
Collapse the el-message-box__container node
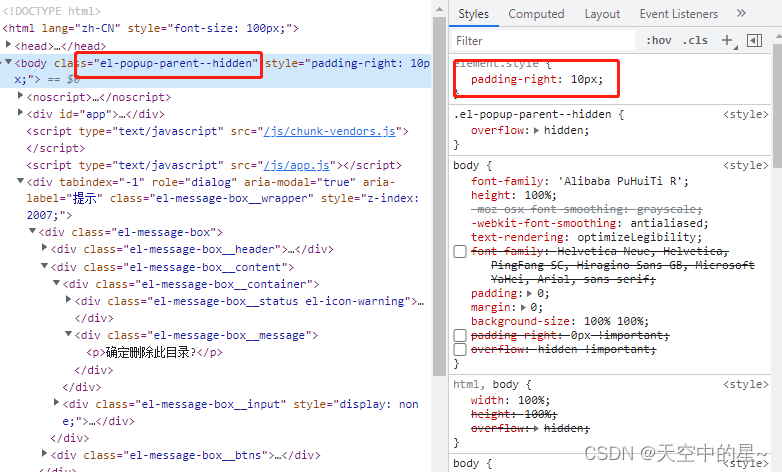(56, 282)
